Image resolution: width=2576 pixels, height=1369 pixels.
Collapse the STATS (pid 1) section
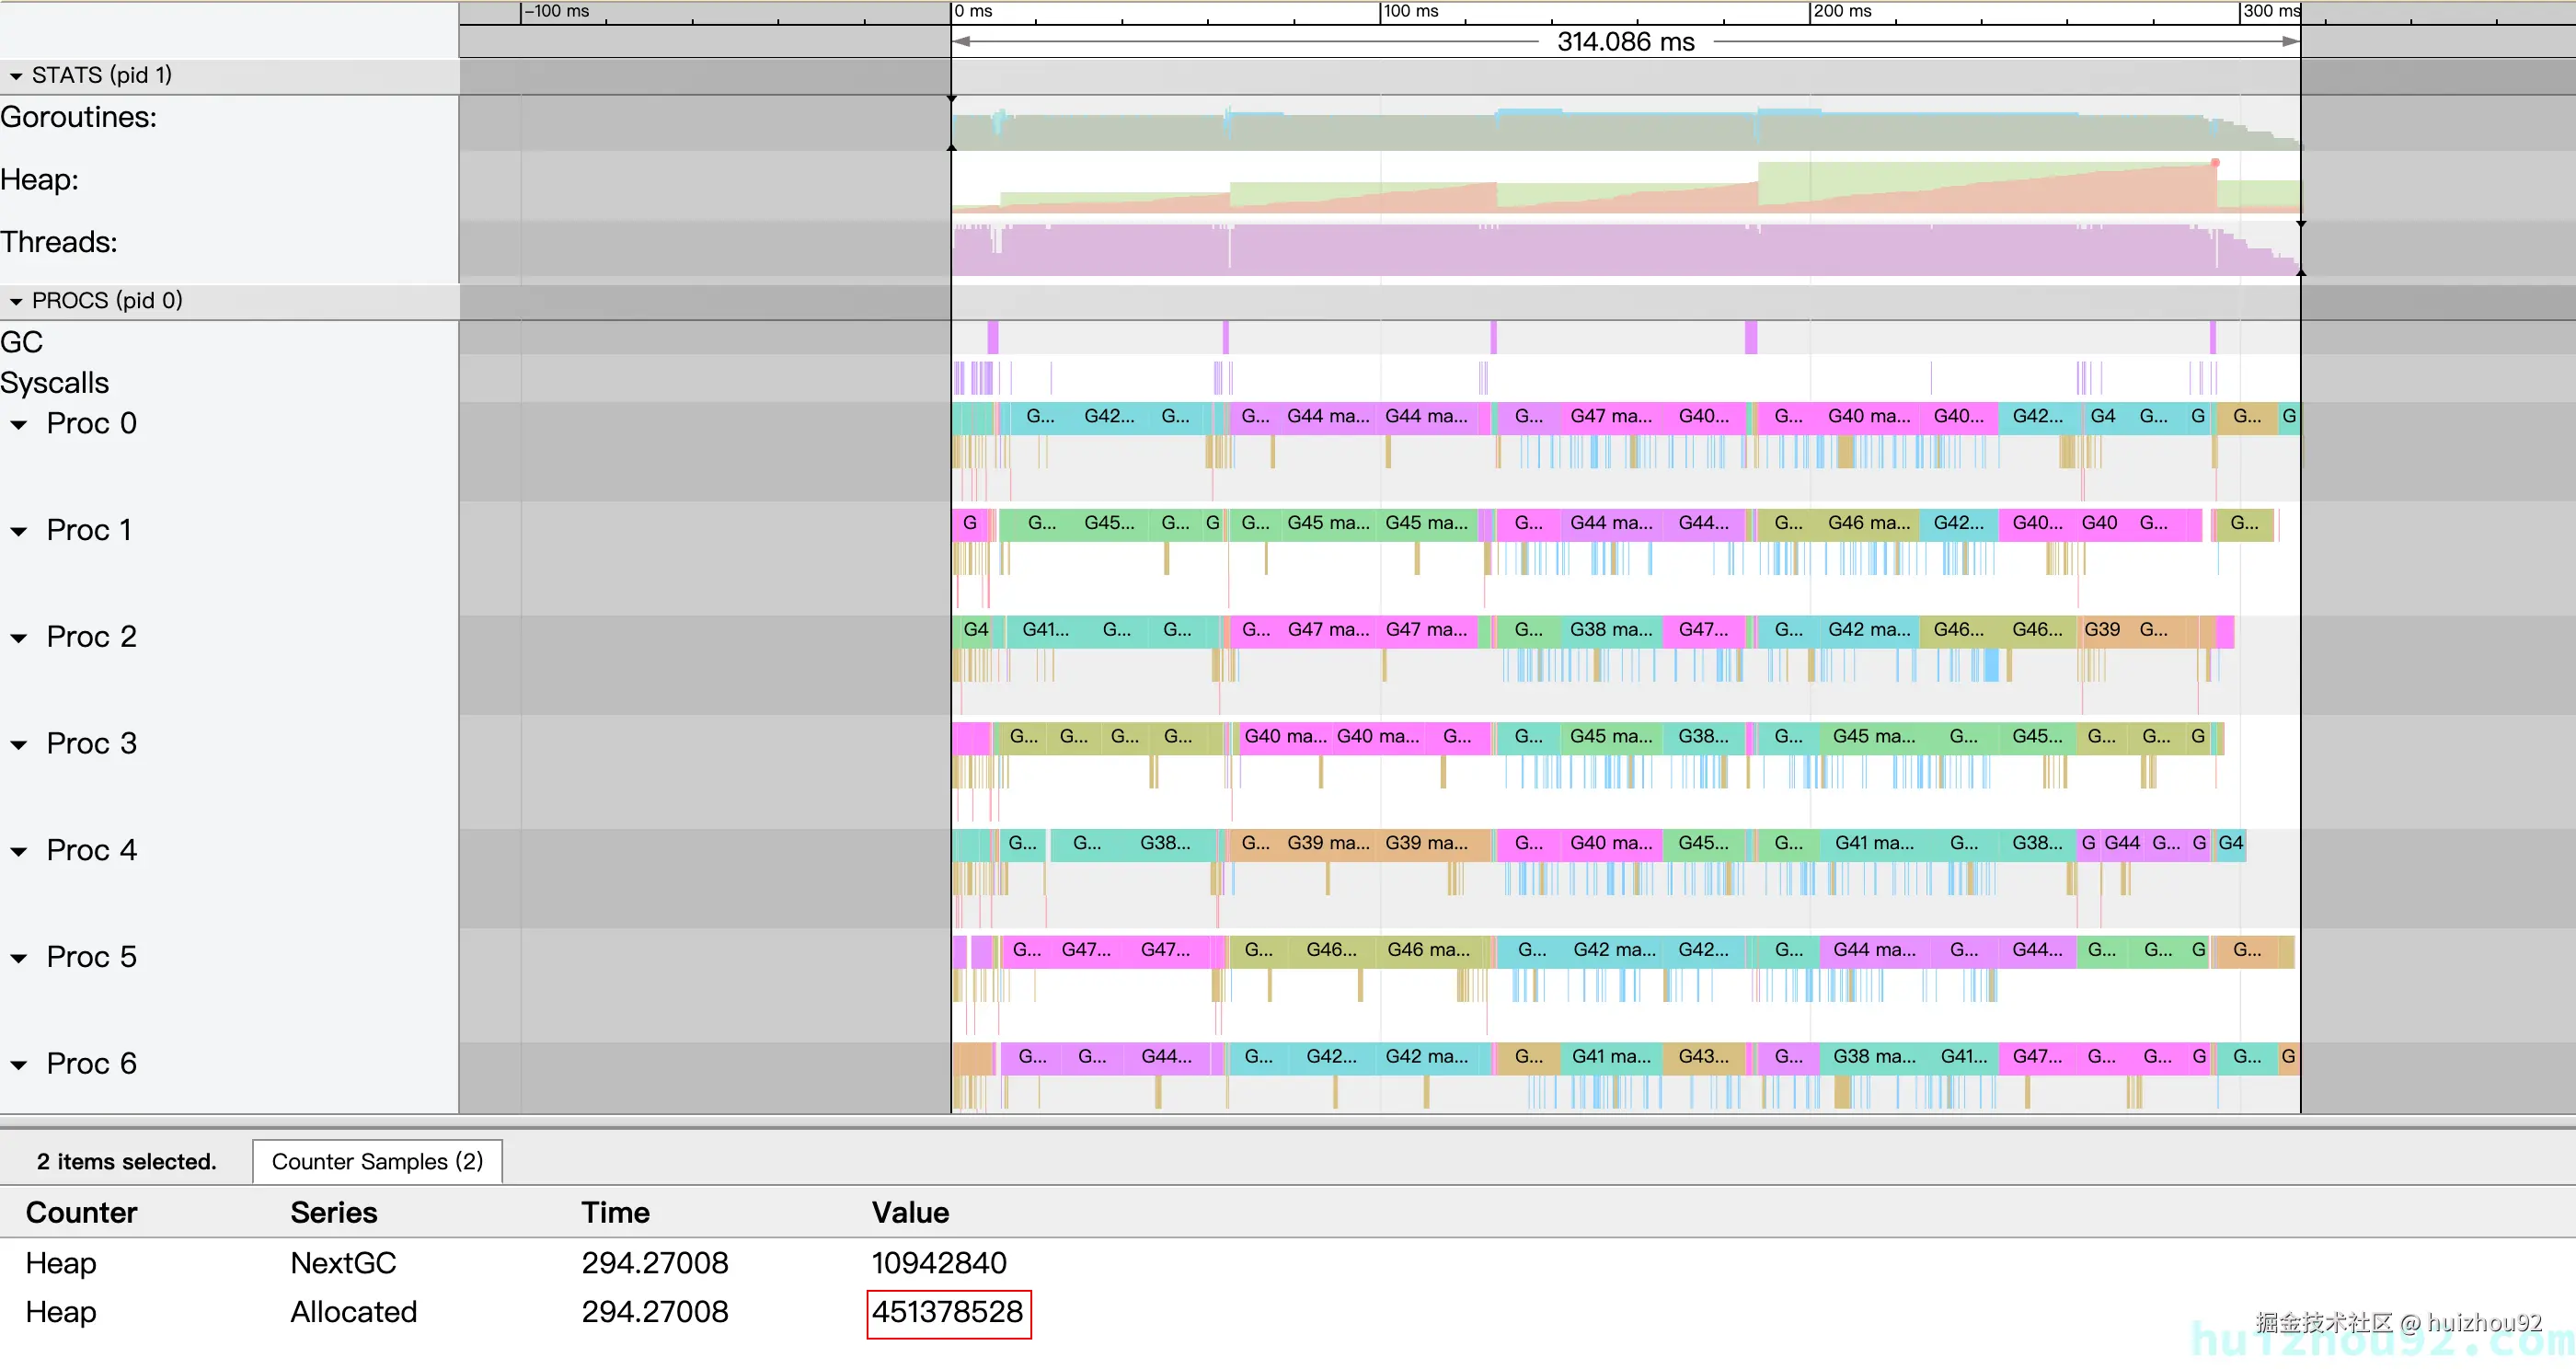16,76
